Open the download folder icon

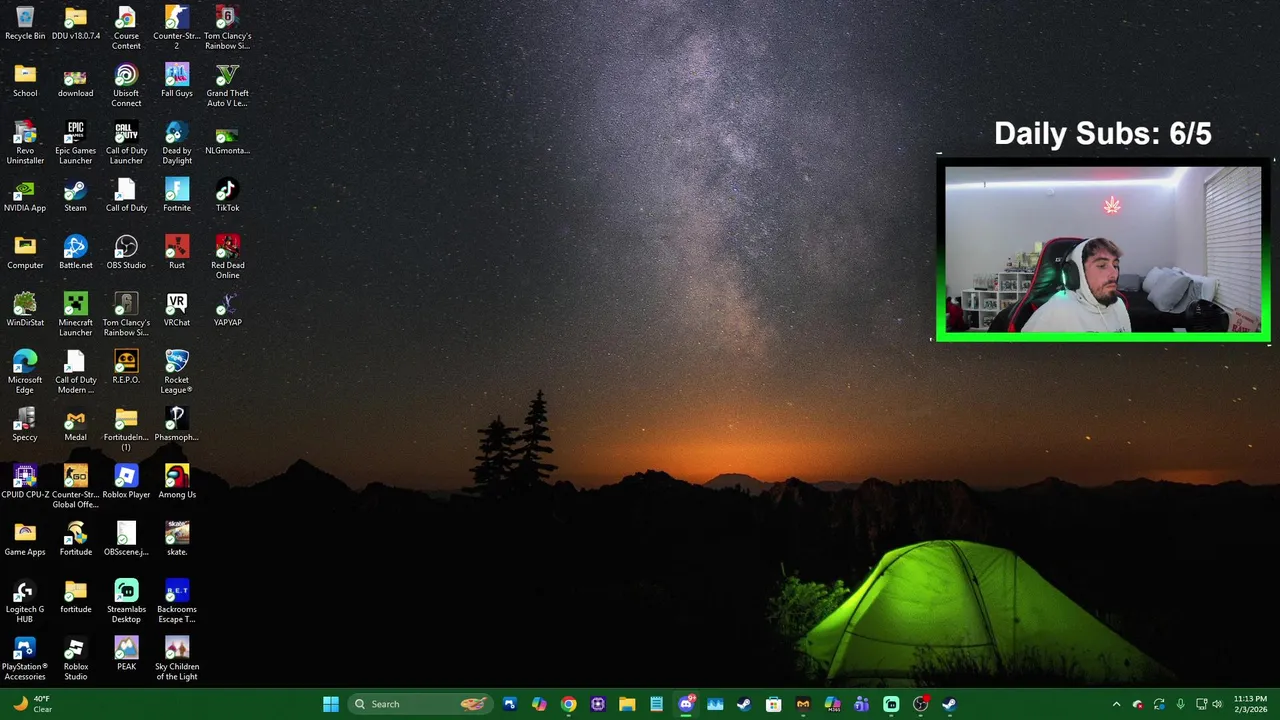[x=75, y=81]
